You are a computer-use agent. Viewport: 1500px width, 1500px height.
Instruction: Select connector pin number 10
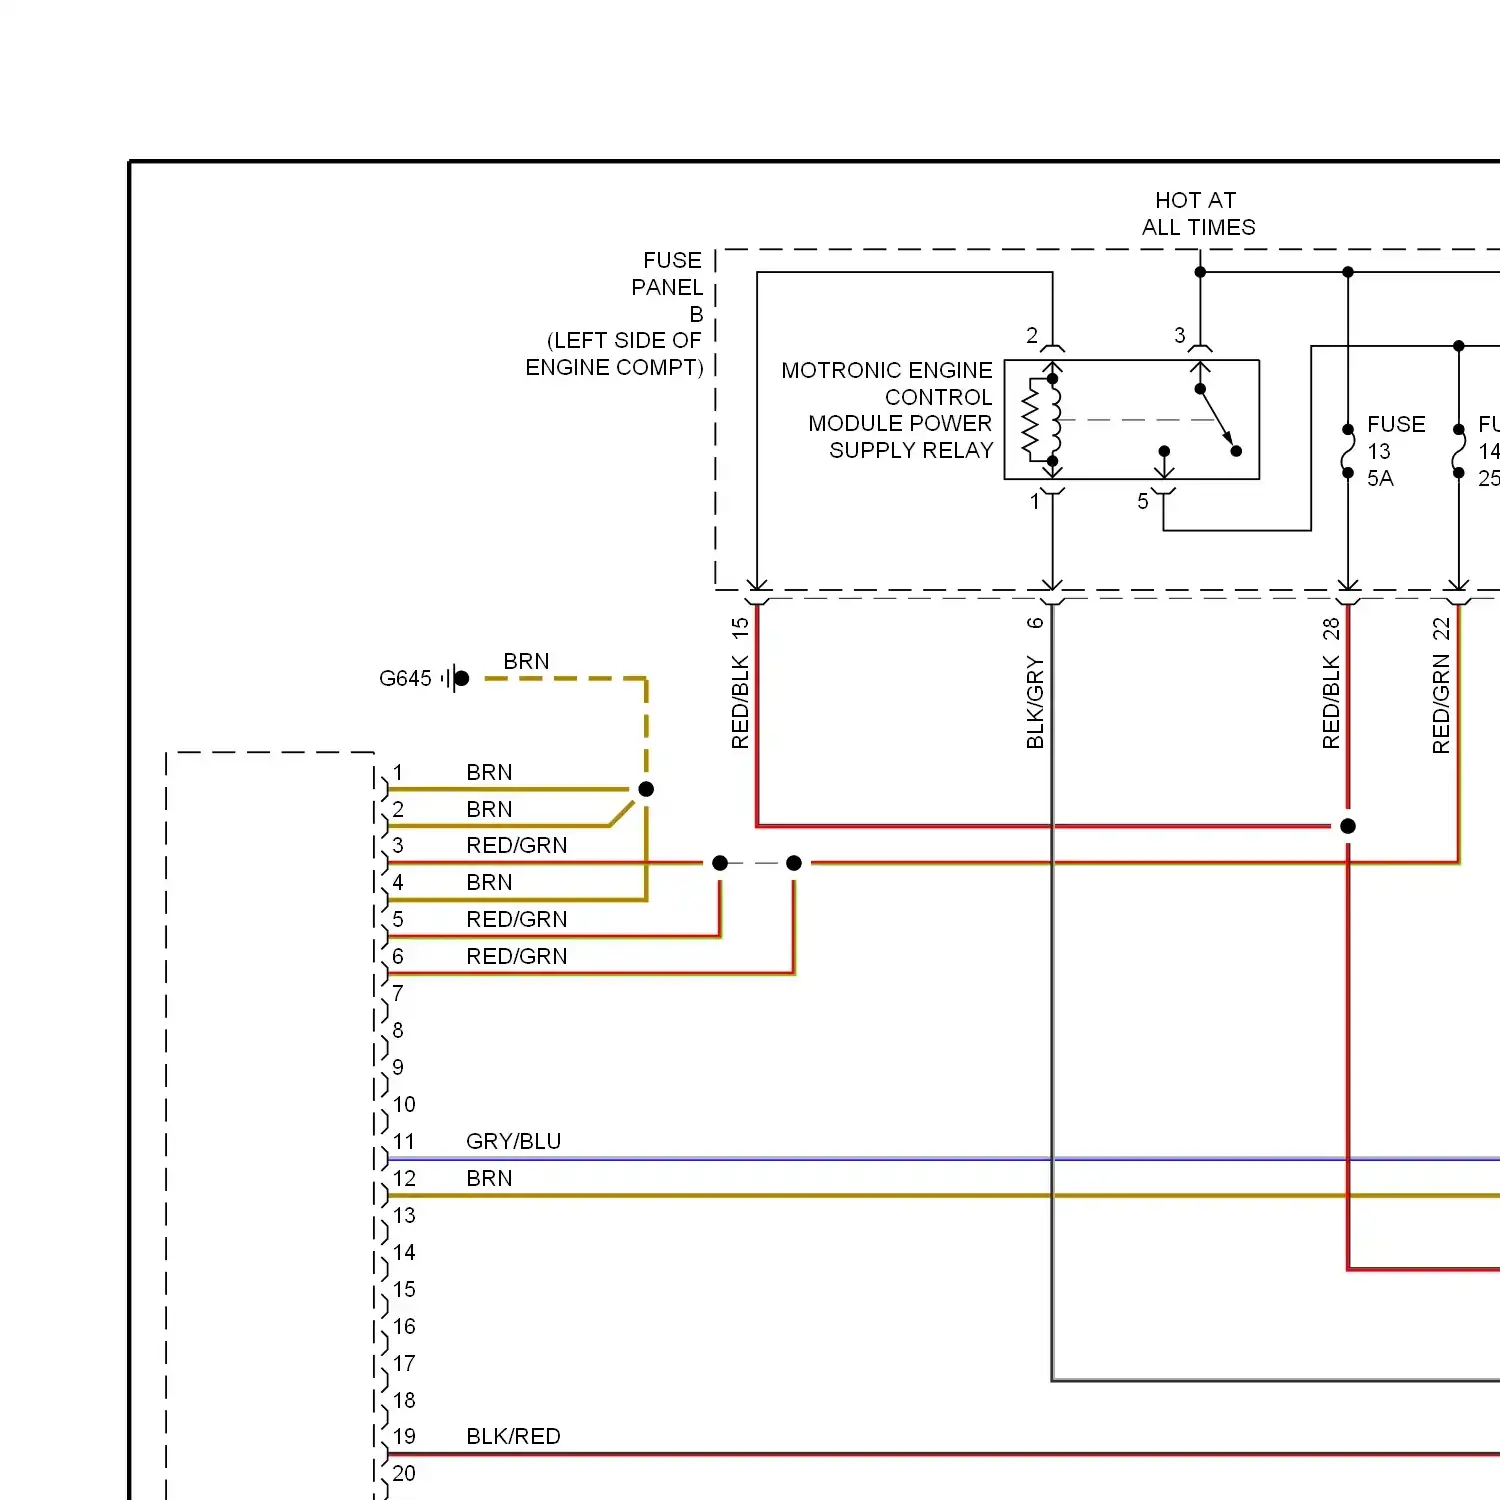click(x=404, y=1105)
